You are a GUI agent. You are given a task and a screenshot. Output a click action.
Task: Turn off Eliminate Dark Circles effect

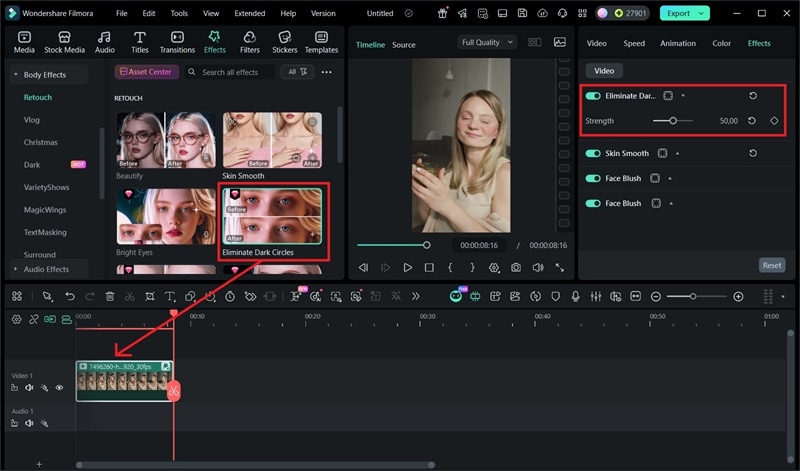(x=593, y=96)
